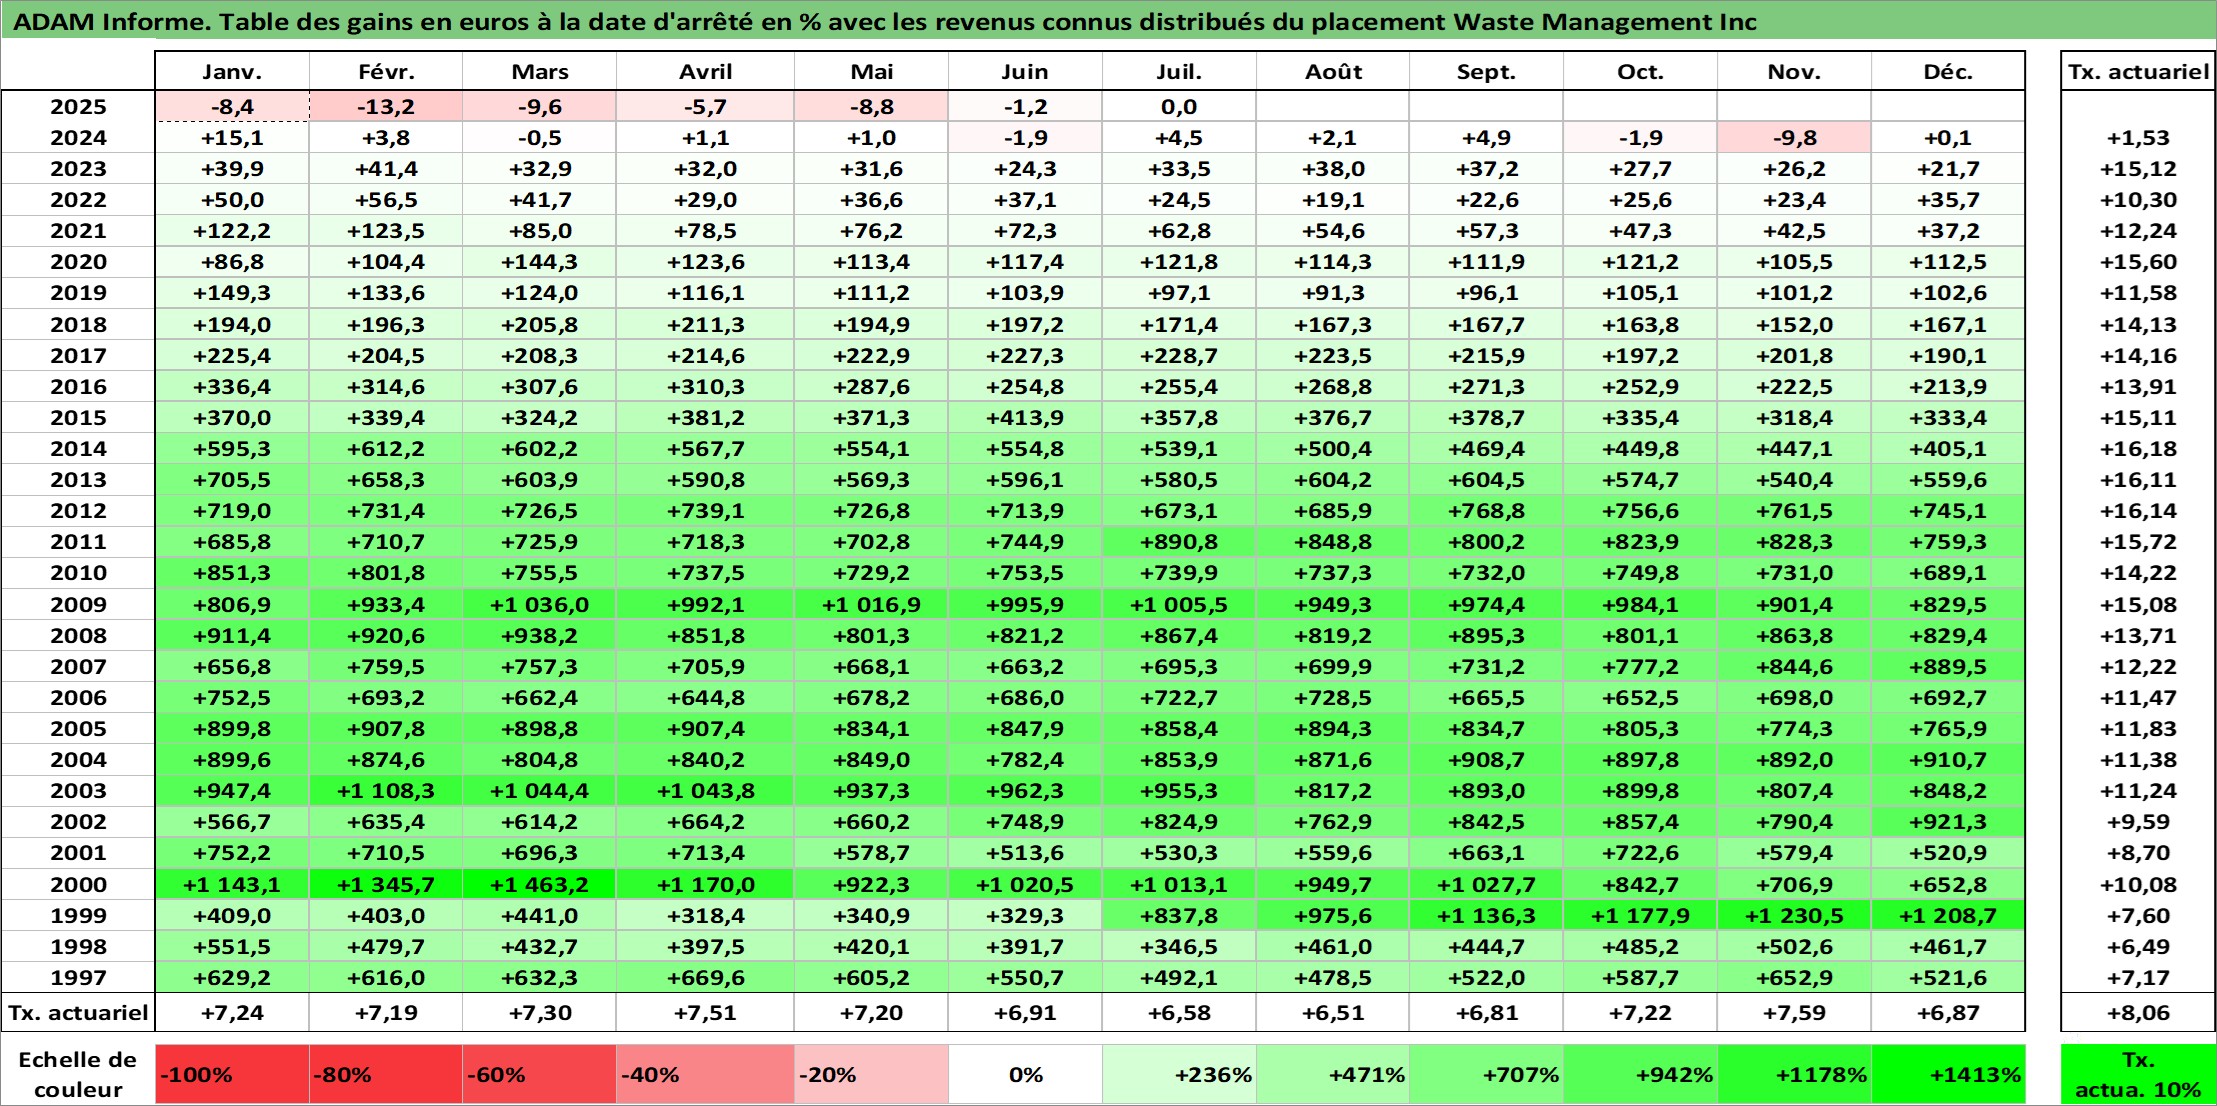Click cell +0,0 in 2025 July
This screenshot has height=1106, width=2217.
[1179, 107]
